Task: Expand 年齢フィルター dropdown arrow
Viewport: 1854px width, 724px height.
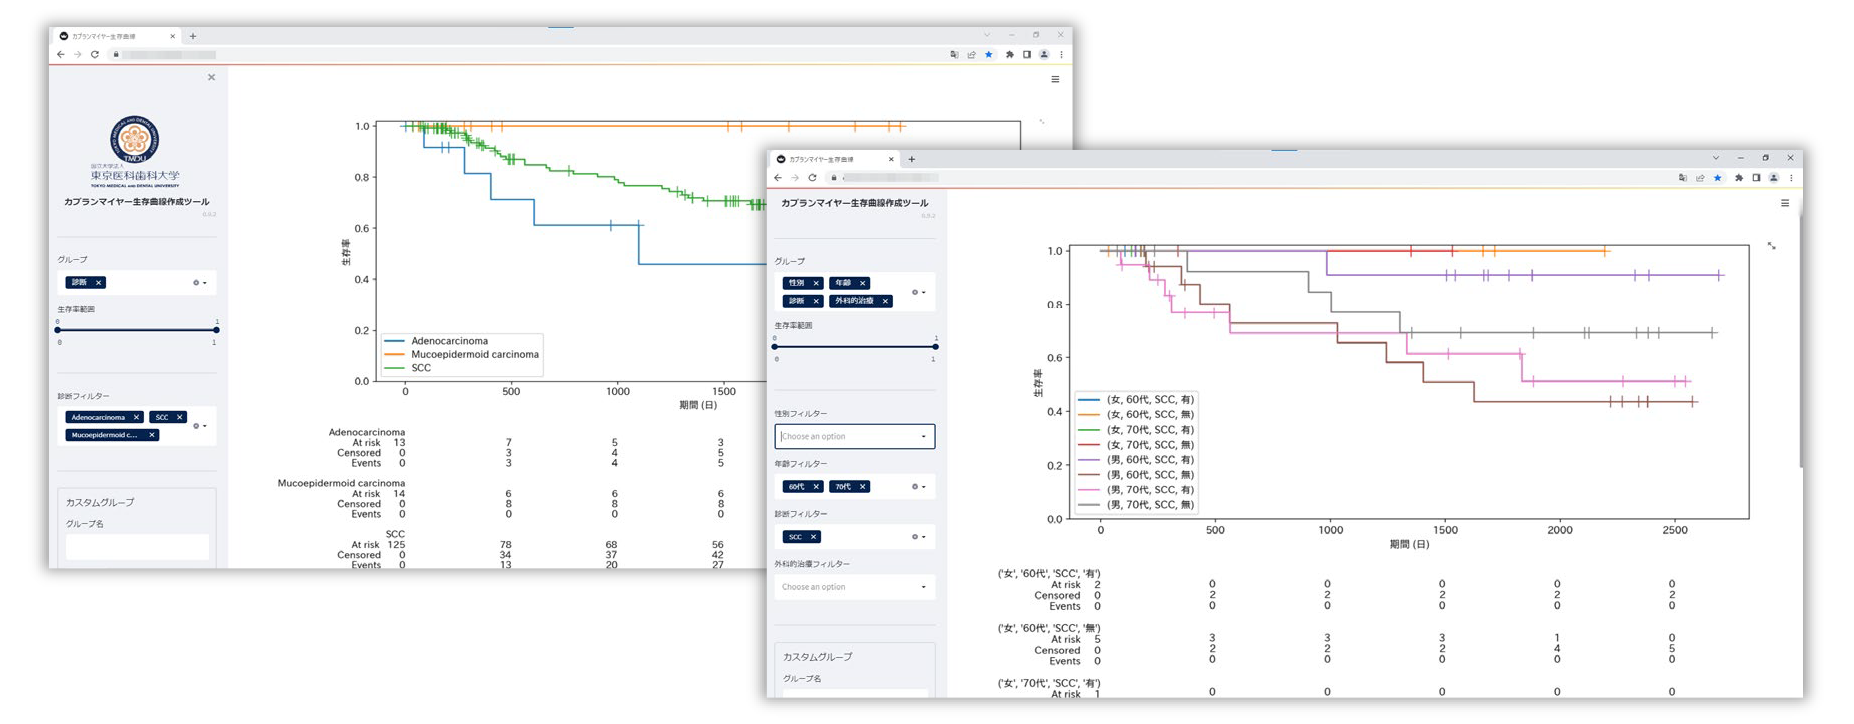Action: (923, 487)
